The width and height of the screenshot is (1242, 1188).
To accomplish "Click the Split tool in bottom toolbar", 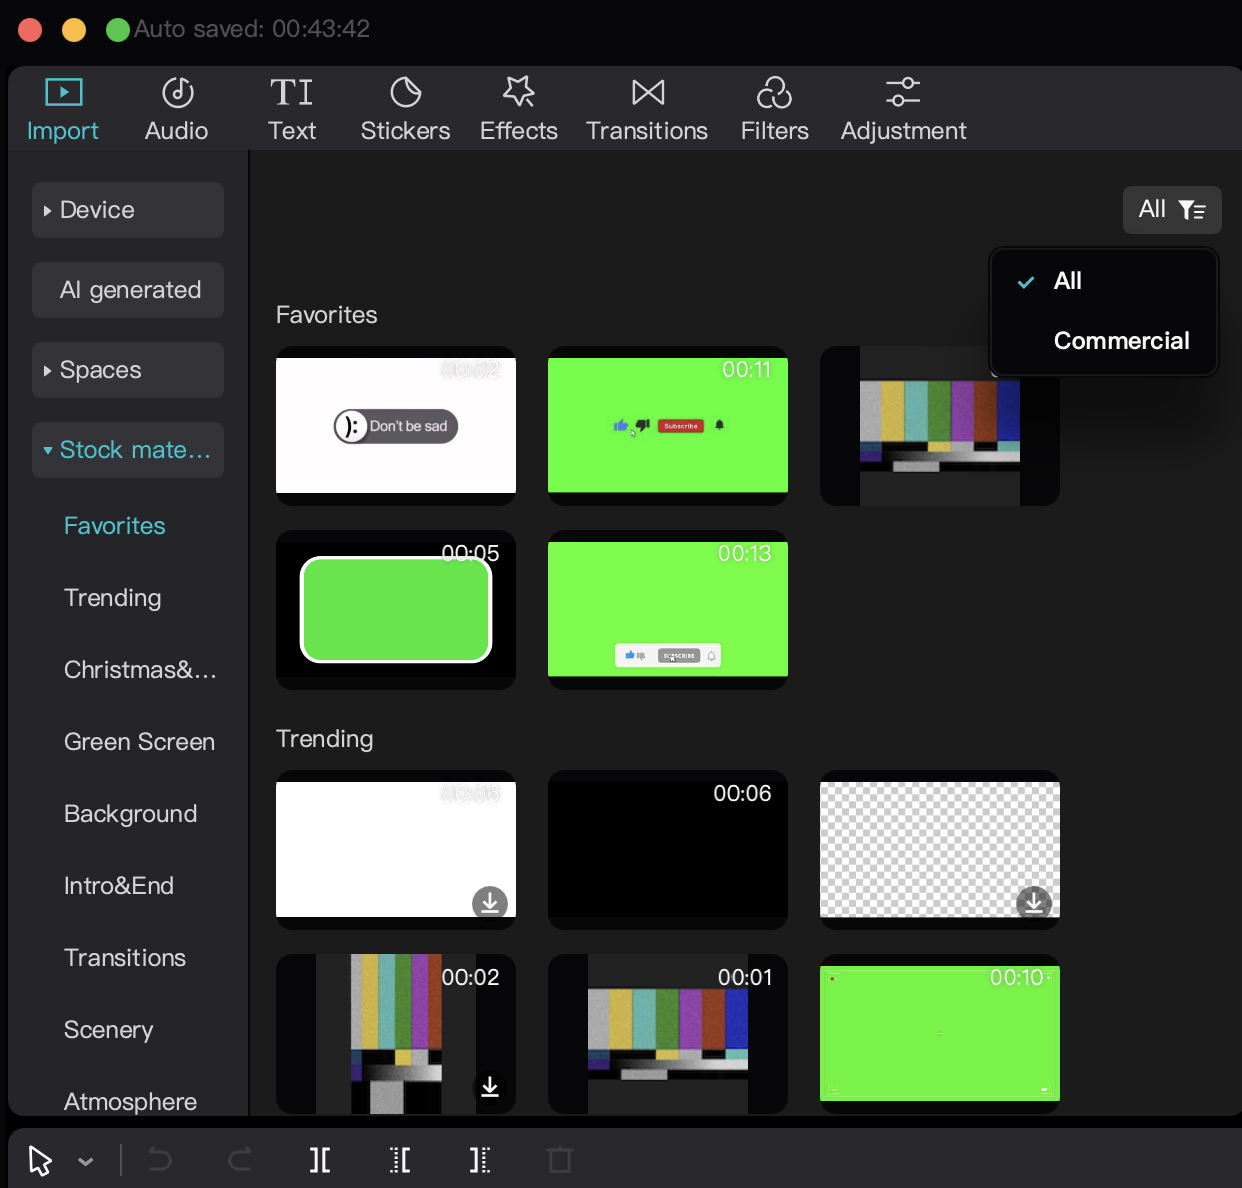I will click(x=320, y=1160).
